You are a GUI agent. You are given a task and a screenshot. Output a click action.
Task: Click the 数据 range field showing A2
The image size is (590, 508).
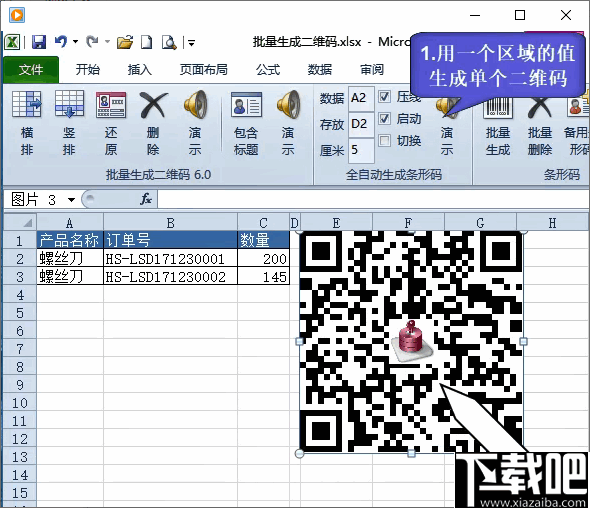[x=361, y=98]
